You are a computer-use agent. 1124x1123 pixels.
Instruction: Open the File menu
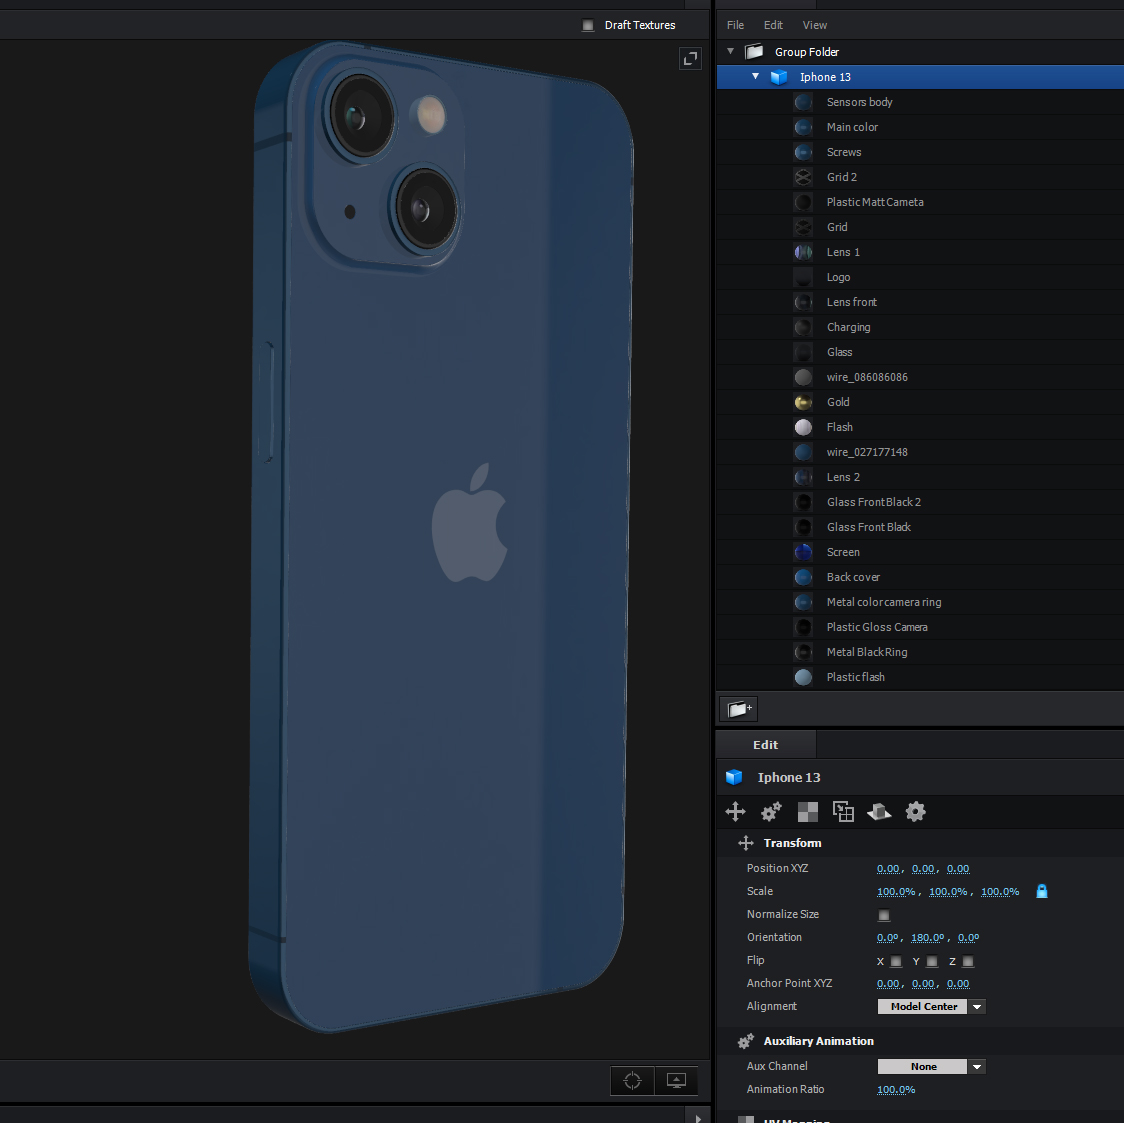[735, 25]
